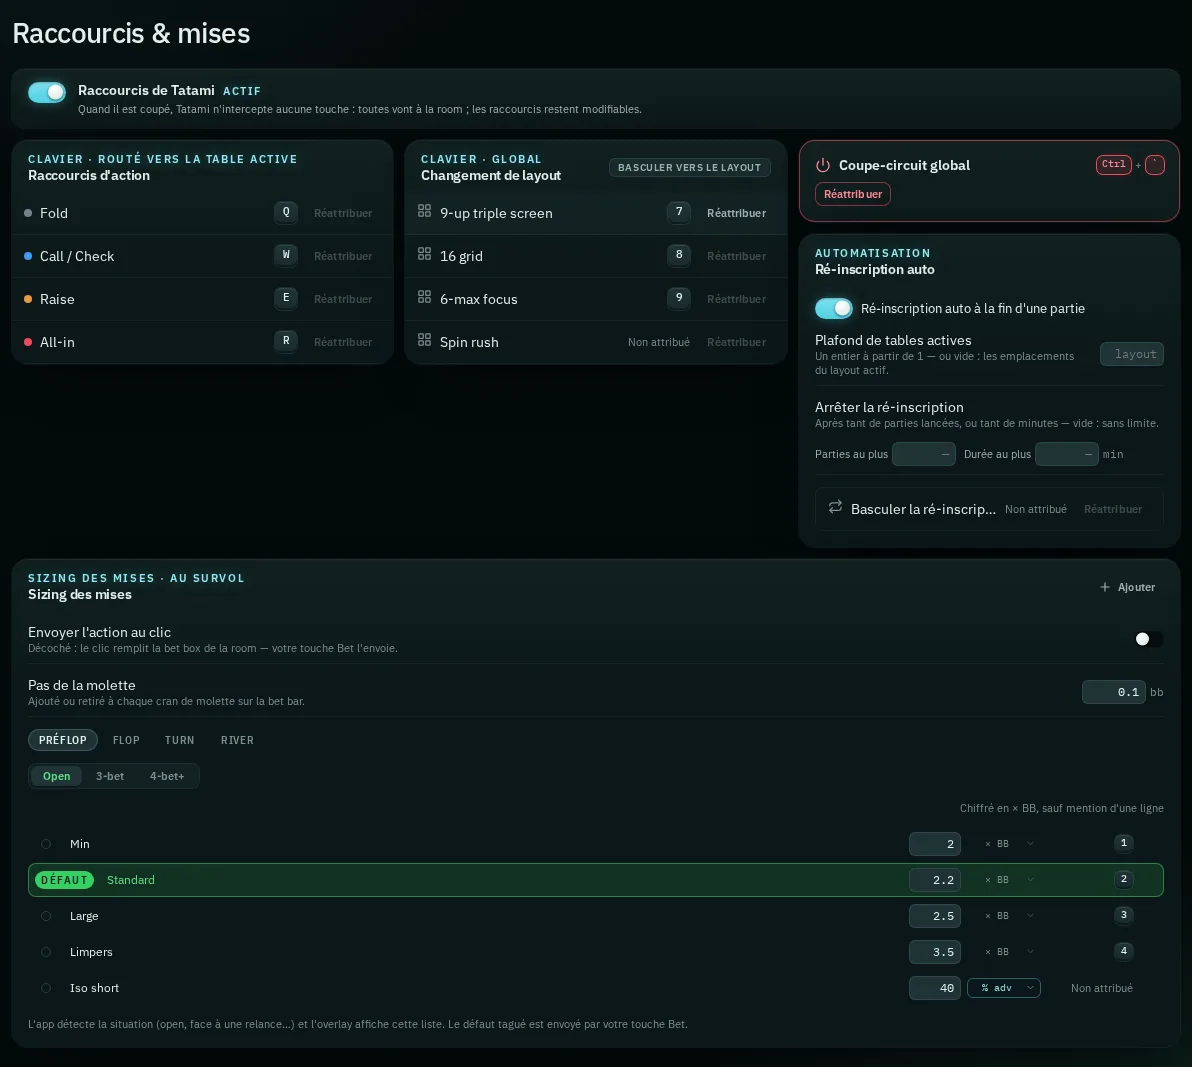
Task: Click the Large sizing value 2.5 field
Action: point(935,916)
